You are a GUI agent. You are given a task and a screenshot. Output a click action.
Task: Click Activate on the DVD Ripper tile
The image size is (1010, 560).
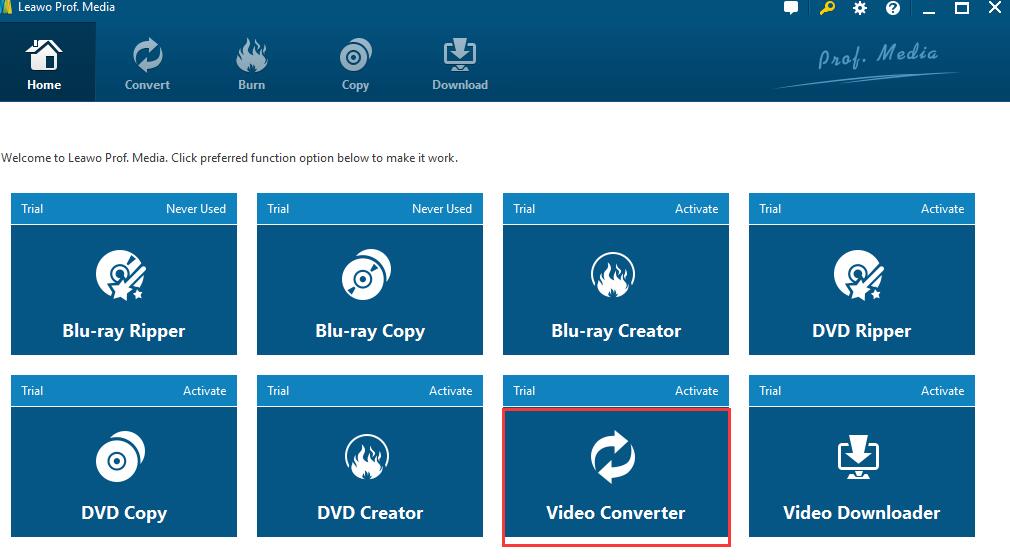coord(942,209)
